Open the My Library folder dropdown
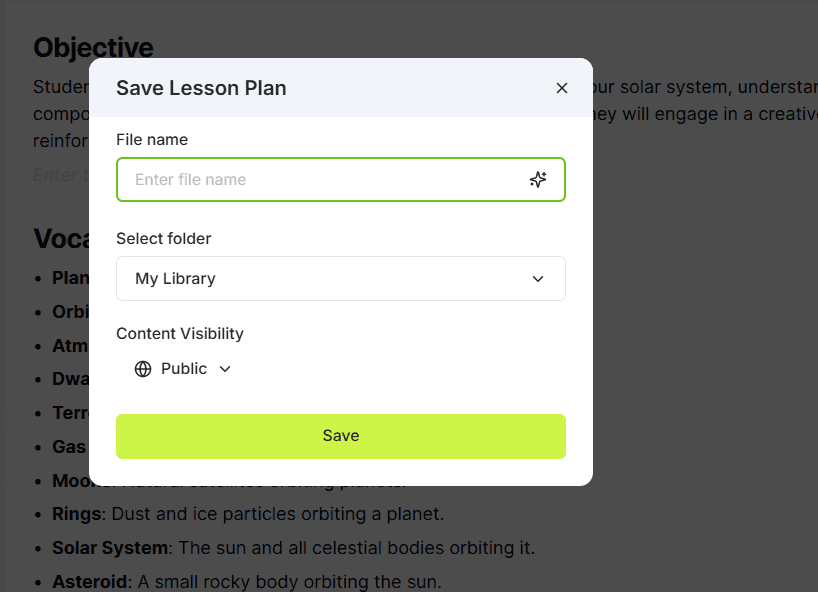This screenshot has width=818, height=592. coord(341,279)
